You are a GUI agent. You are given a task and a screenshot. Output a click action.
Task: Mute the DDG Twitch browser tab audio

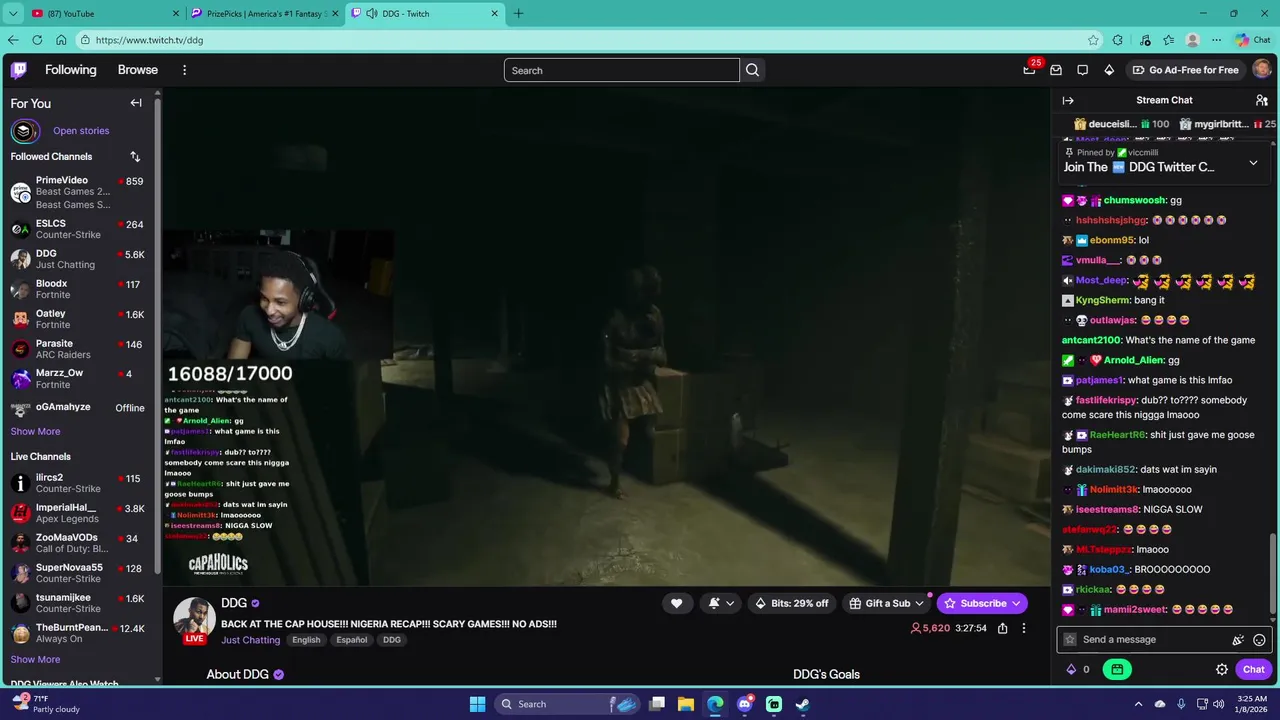pos(372,13)
